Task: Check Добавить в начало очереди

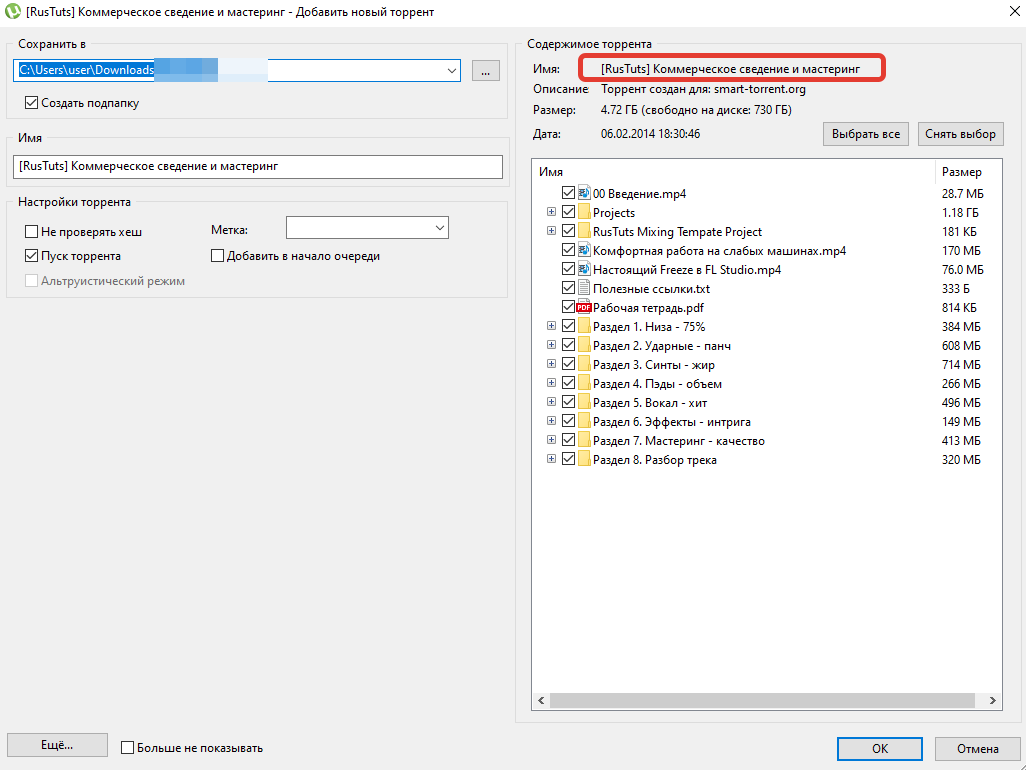Action: 217,256
